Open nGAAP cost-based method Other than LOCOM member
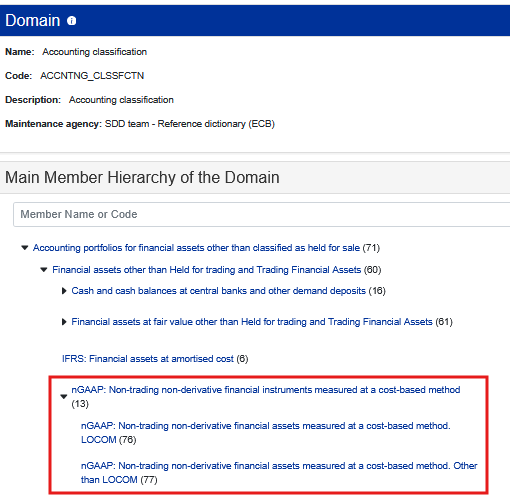The image size is (510, 495). 279,473
